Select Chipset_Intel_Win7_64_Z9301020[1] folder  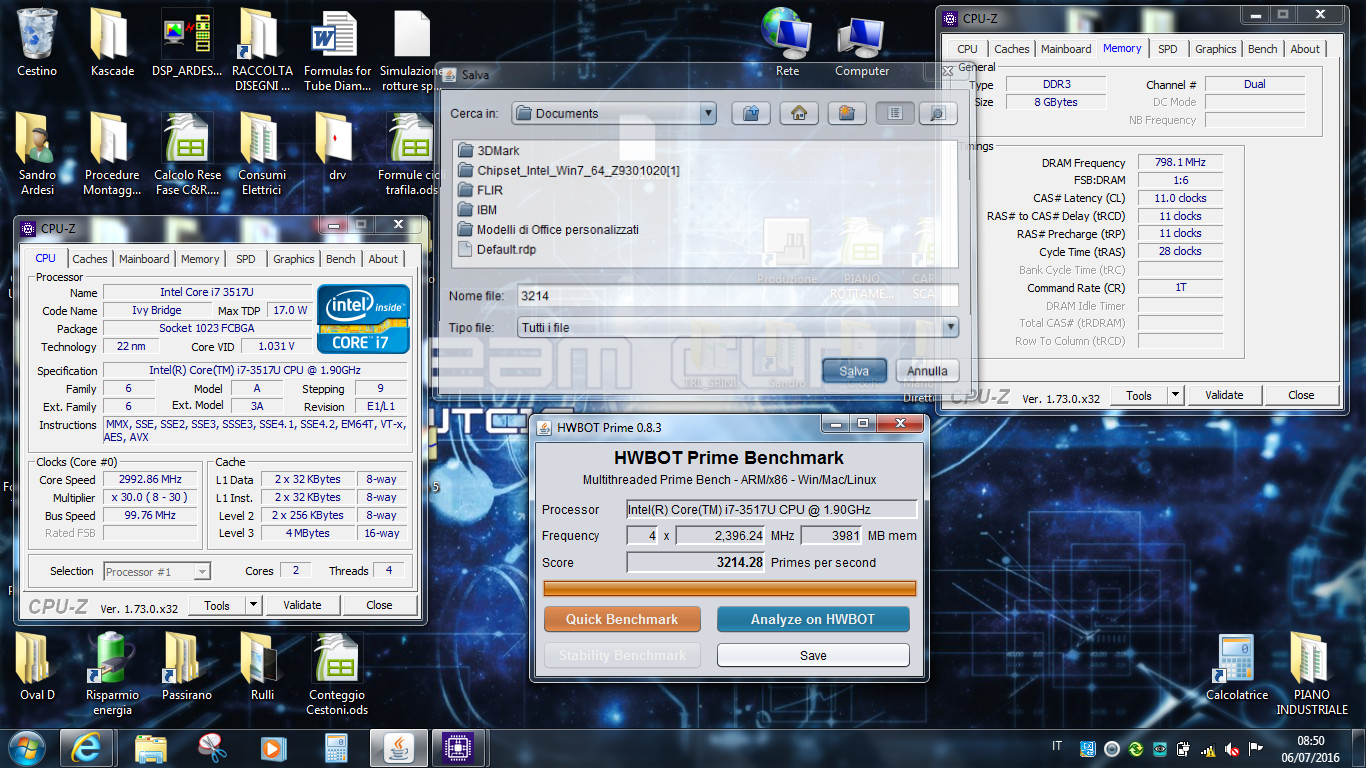coord(569,170)
